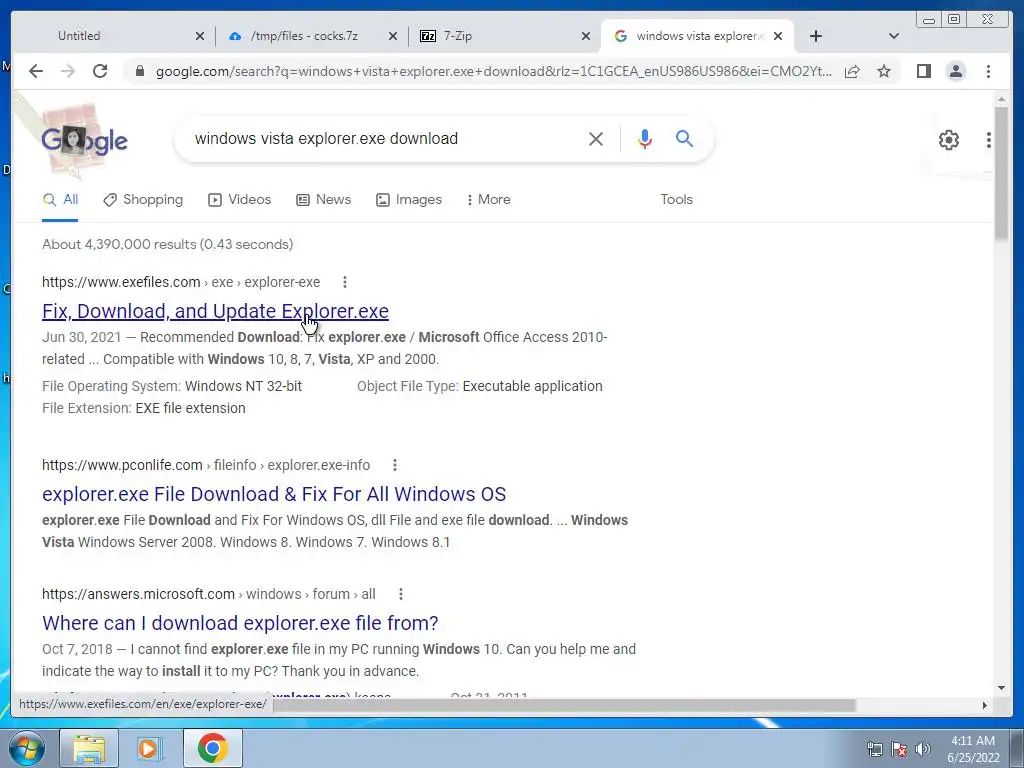Click the forward navigation arrow
This screenshot has height=768, width=1024.
[x=68, y=71]
